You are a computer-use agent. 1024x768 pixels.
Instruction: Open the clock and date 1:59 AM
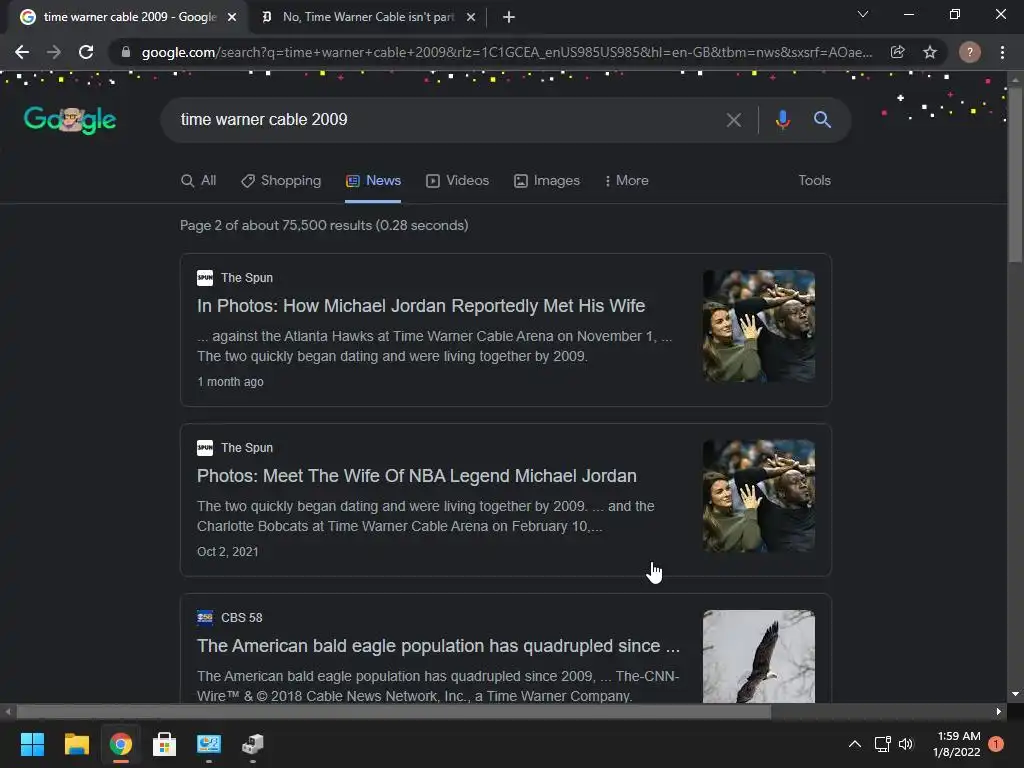957,744
